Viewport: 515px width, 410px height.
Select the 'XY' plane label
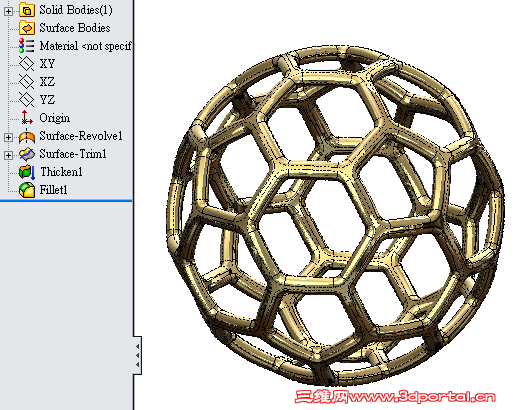click(47, 64)
